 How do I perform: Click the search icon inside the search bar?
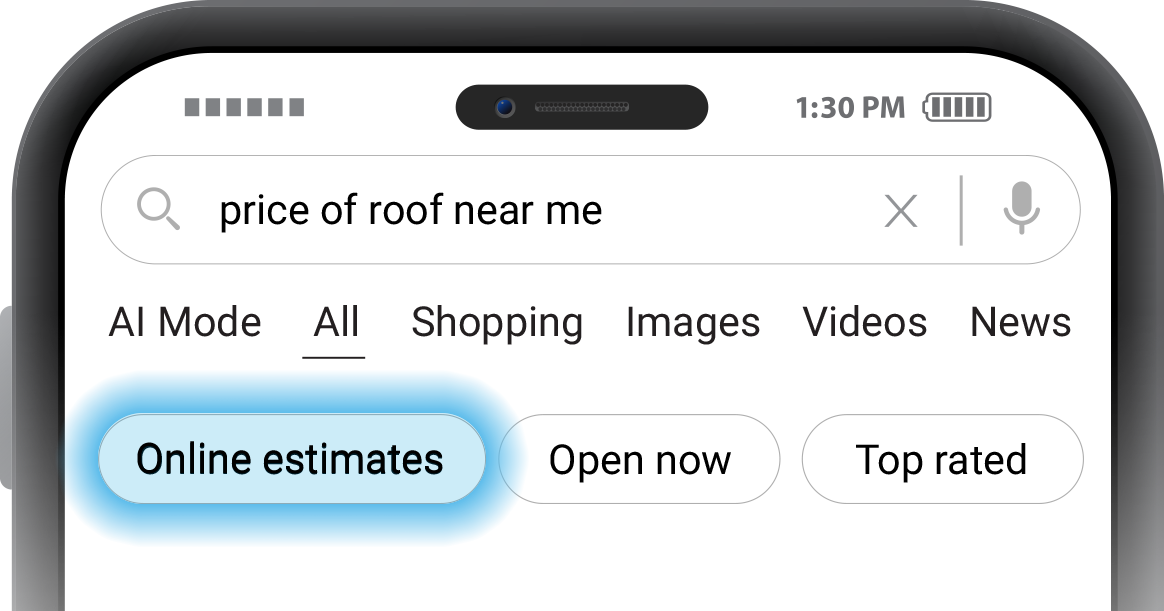159,210
